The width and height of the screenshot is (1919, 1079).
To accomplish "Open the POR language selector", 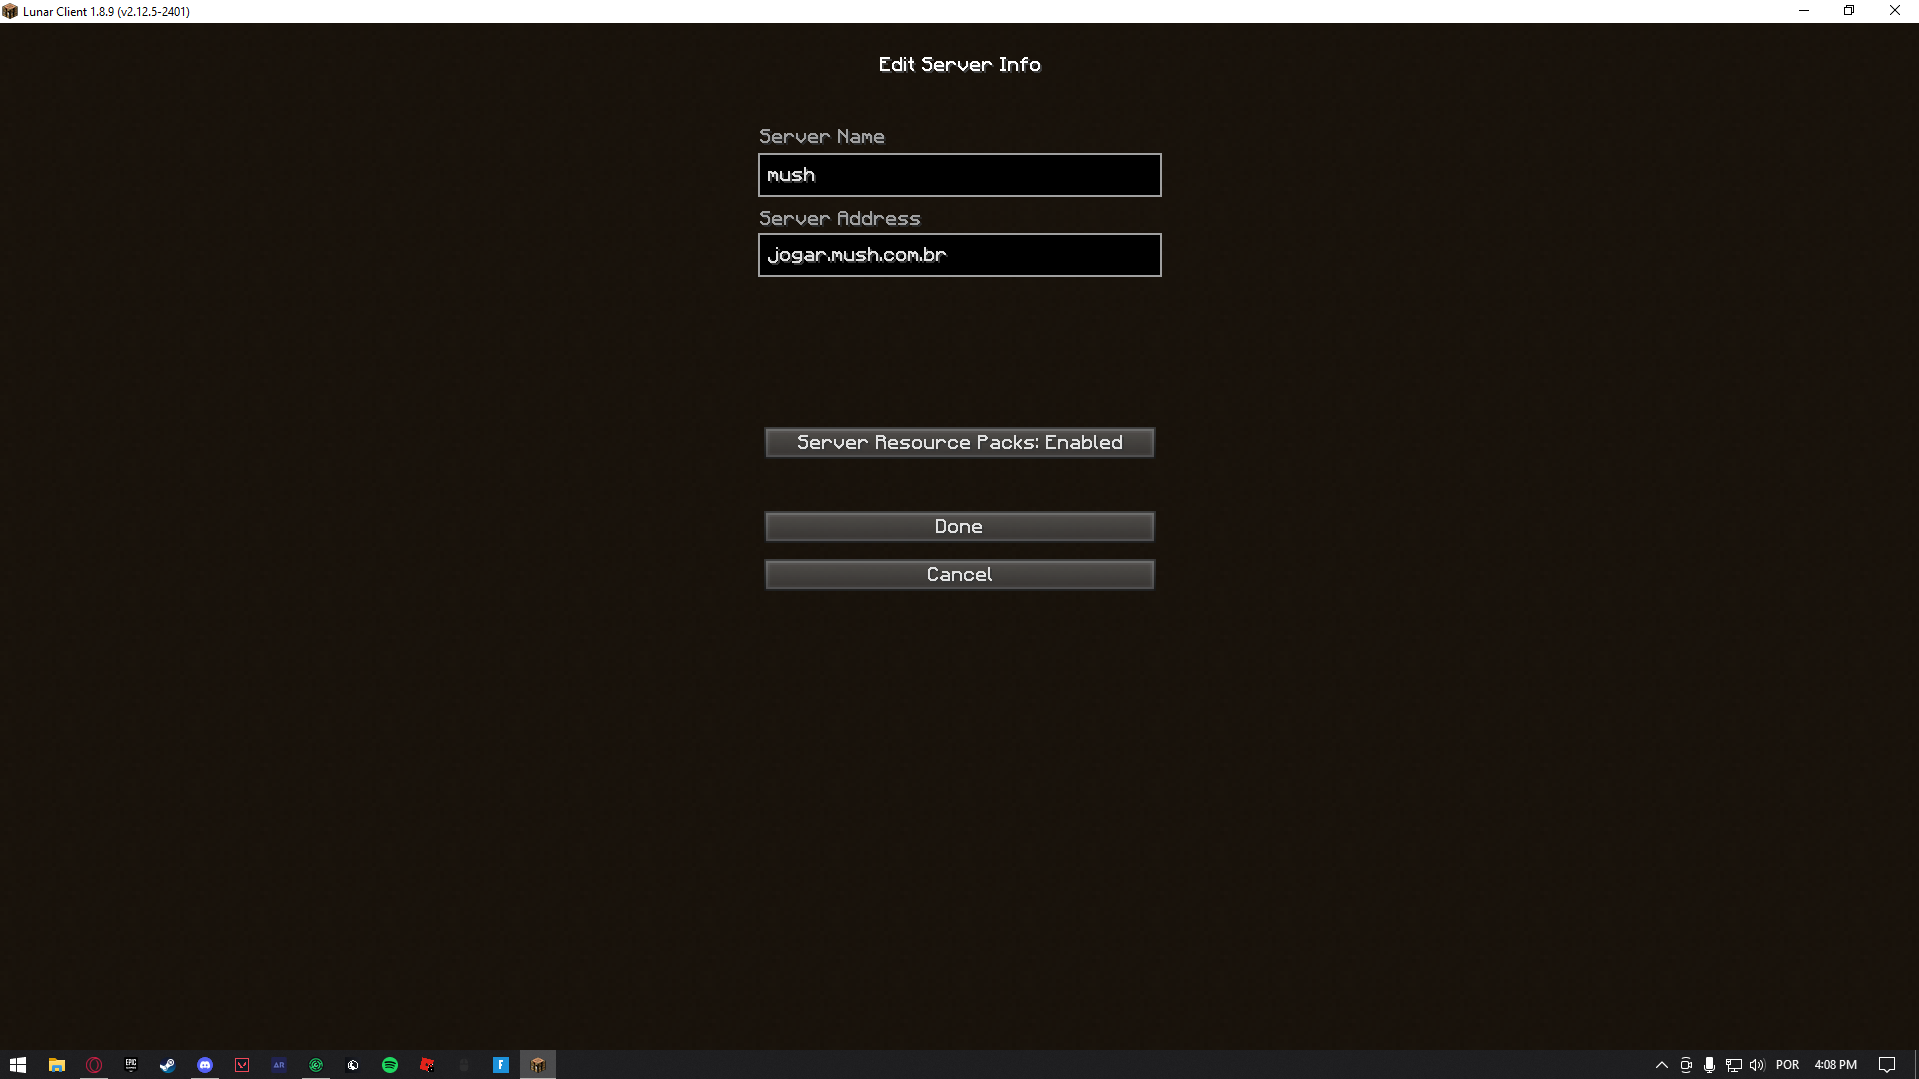I will click(1788, 1065).
